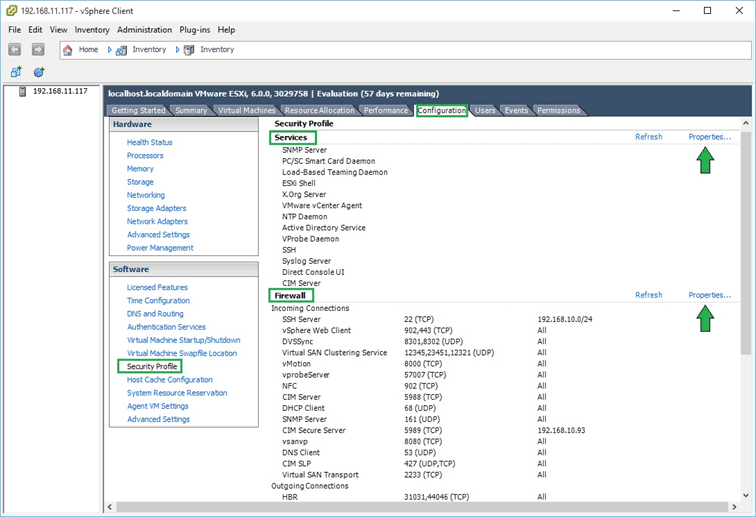Open Advanced Settings under Hardware
The height and width of the screenshot is (517, 756).
coord(159,235)
